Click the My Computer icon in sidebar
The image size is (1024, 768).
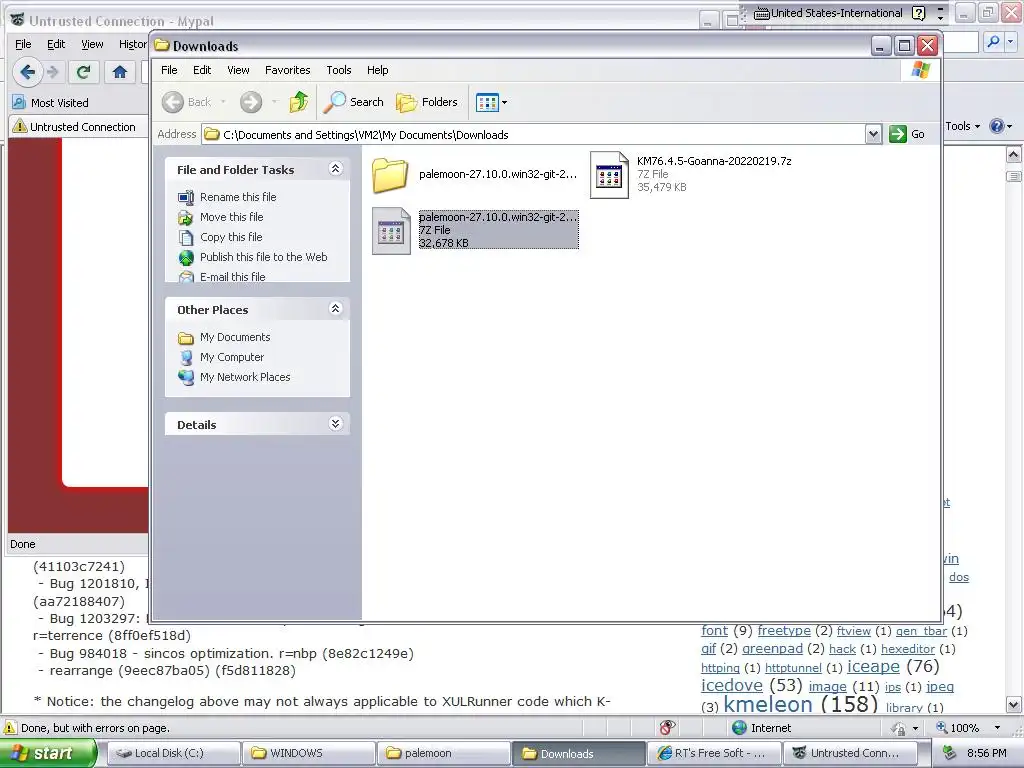pos(186,357)
